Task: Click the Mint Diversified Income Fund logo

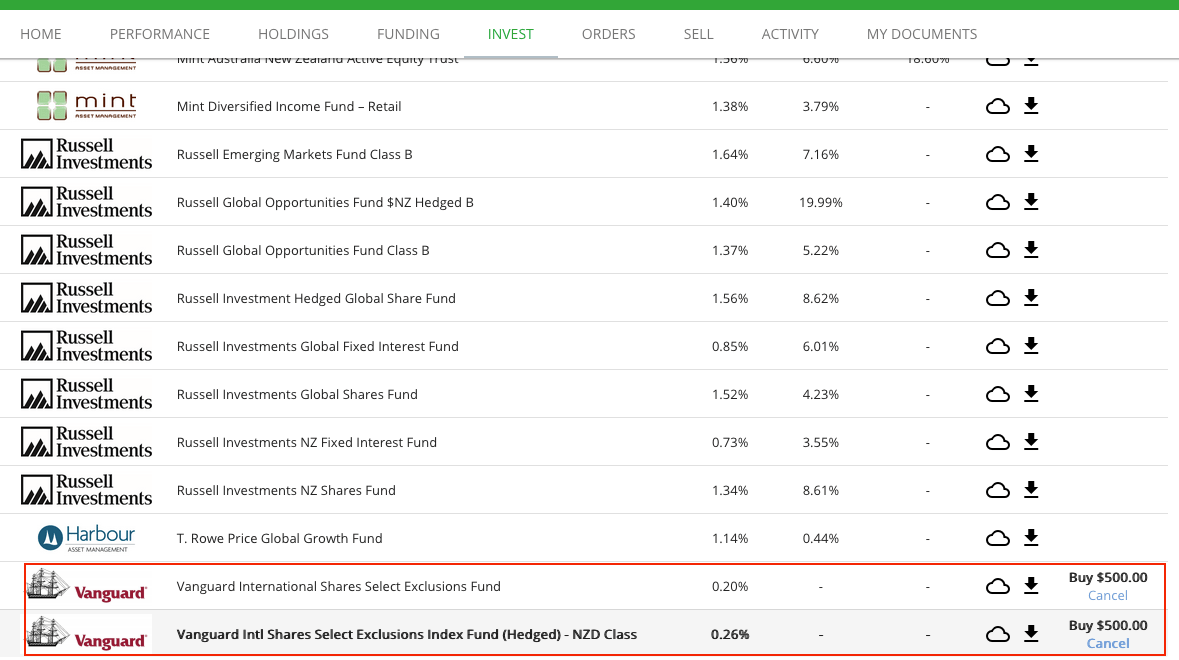Action: (86, 106)
